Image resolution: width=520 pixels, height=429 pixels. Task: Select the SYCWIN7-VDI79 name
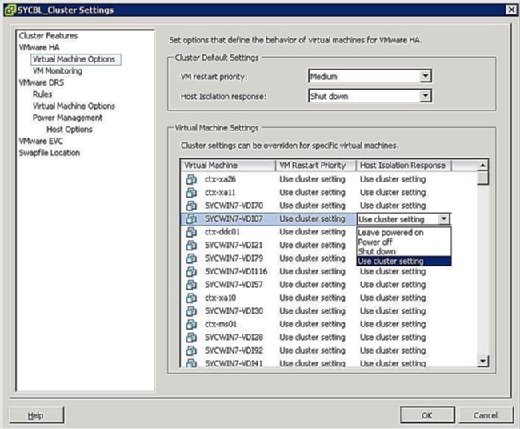(x=234, y=258)
